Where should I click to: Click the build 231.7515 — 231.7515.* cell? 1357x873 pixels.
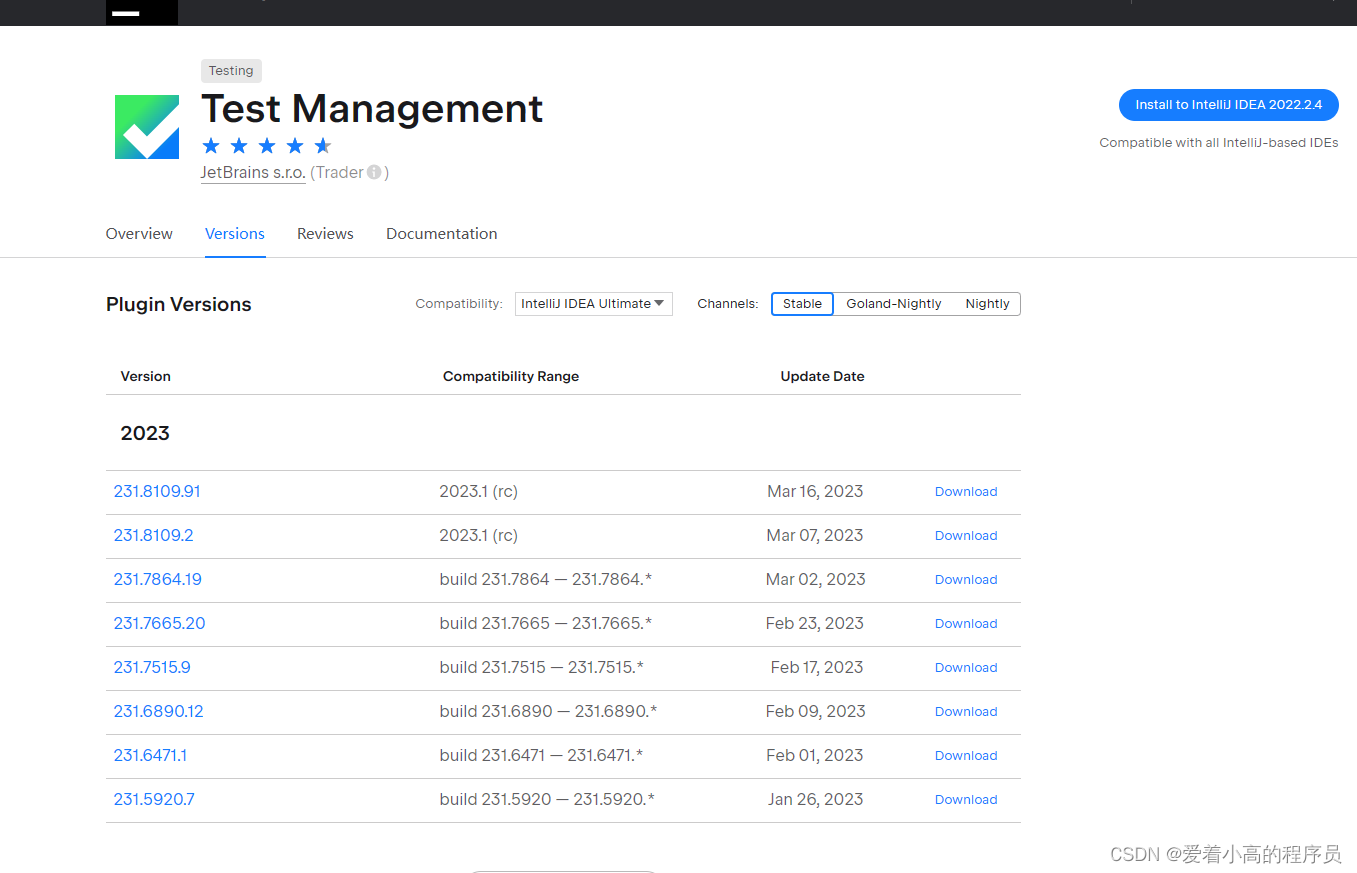point(542,668)
